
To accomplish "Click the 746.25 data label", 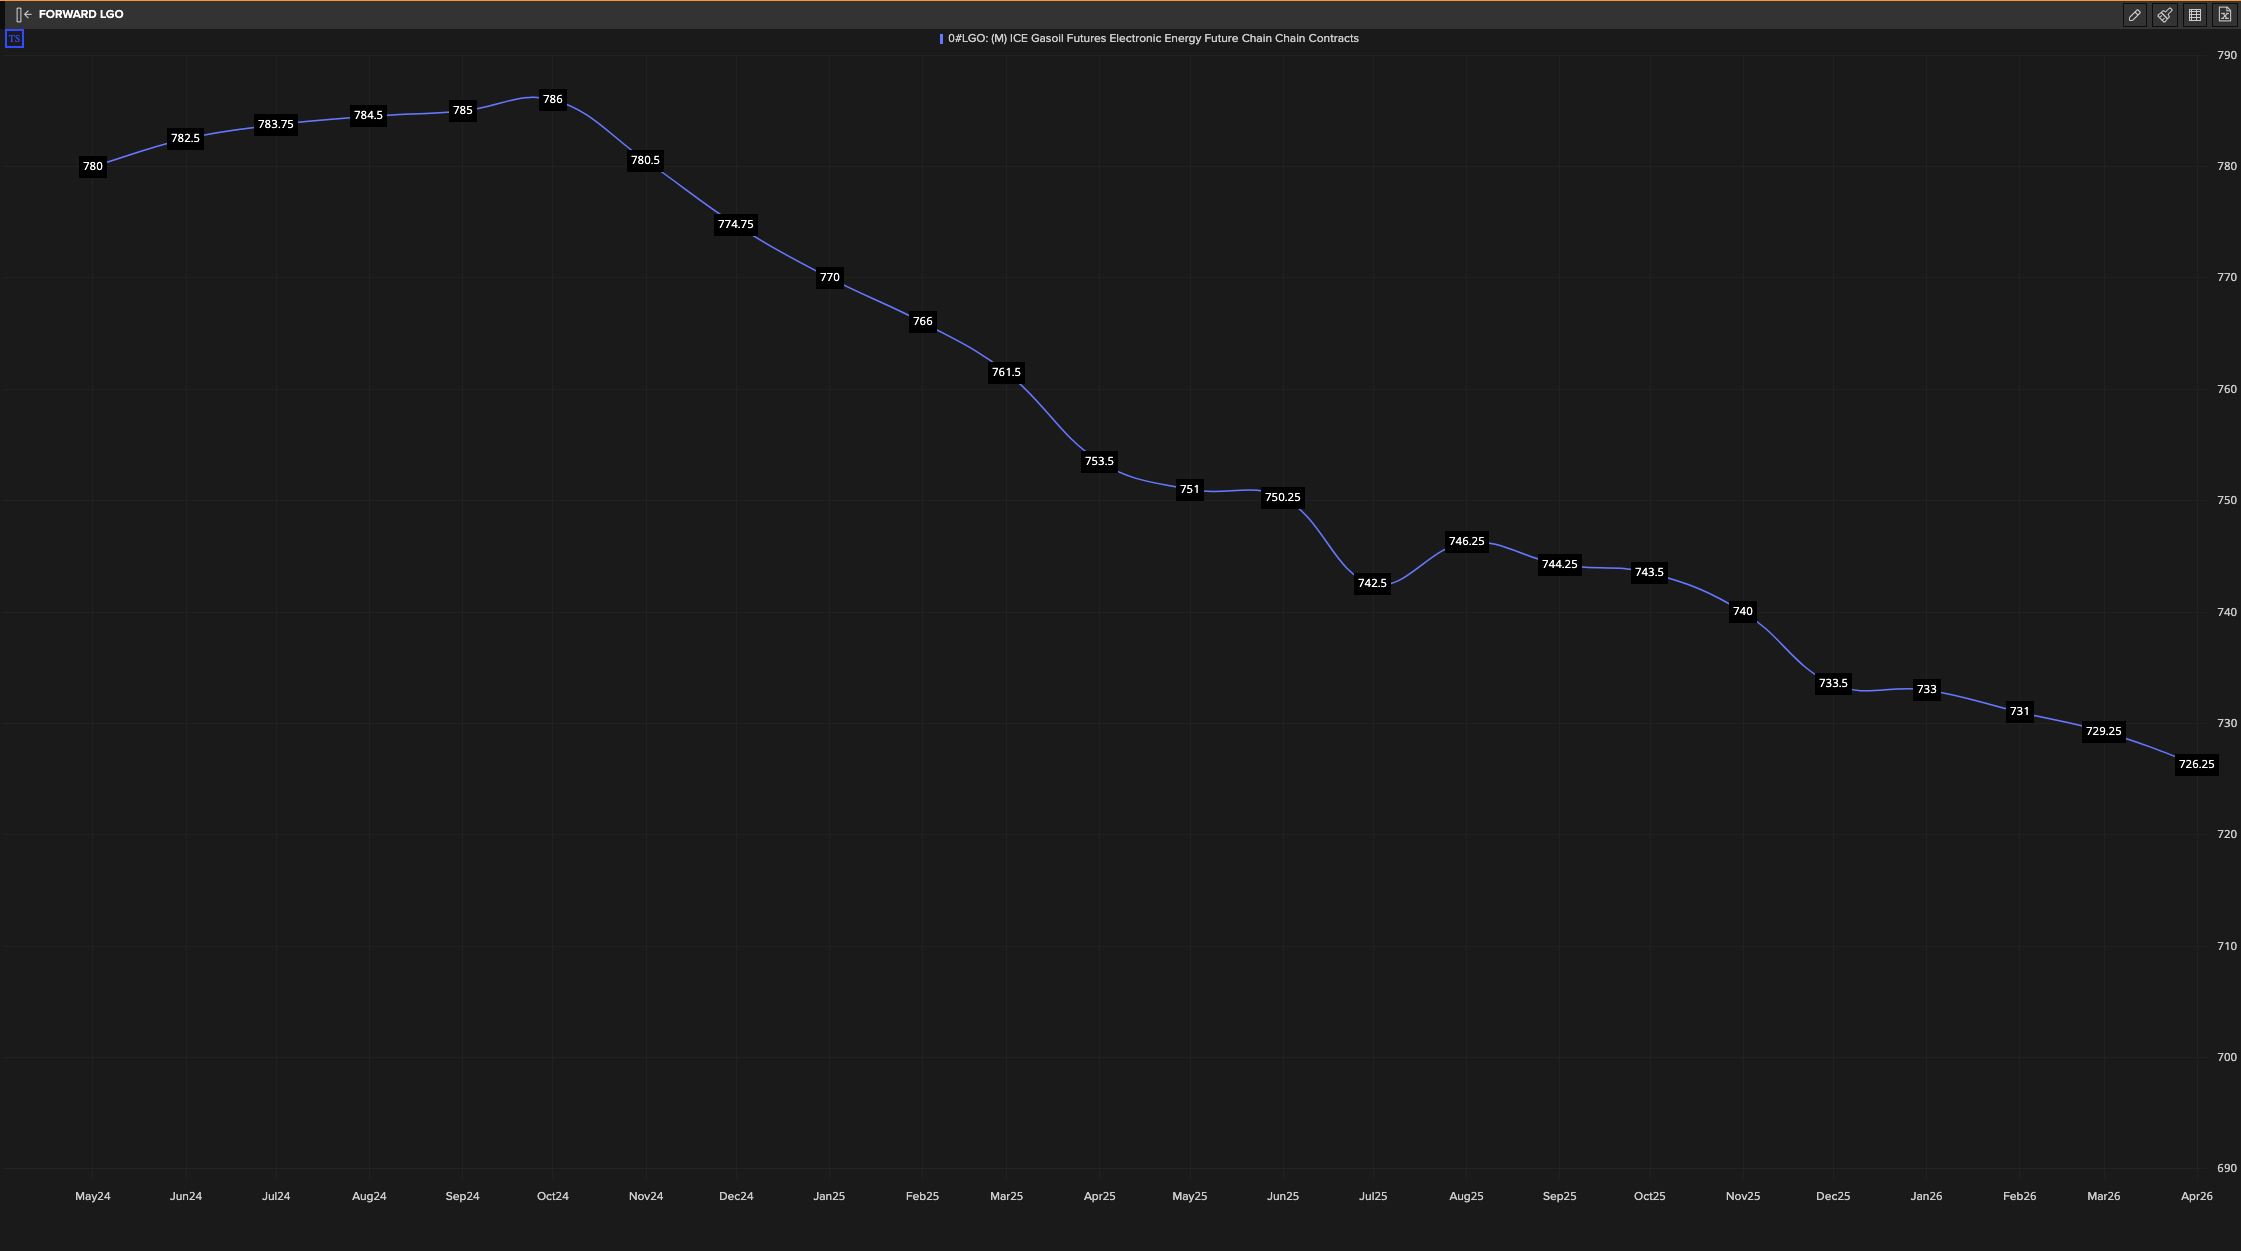I will (1466, 542).
